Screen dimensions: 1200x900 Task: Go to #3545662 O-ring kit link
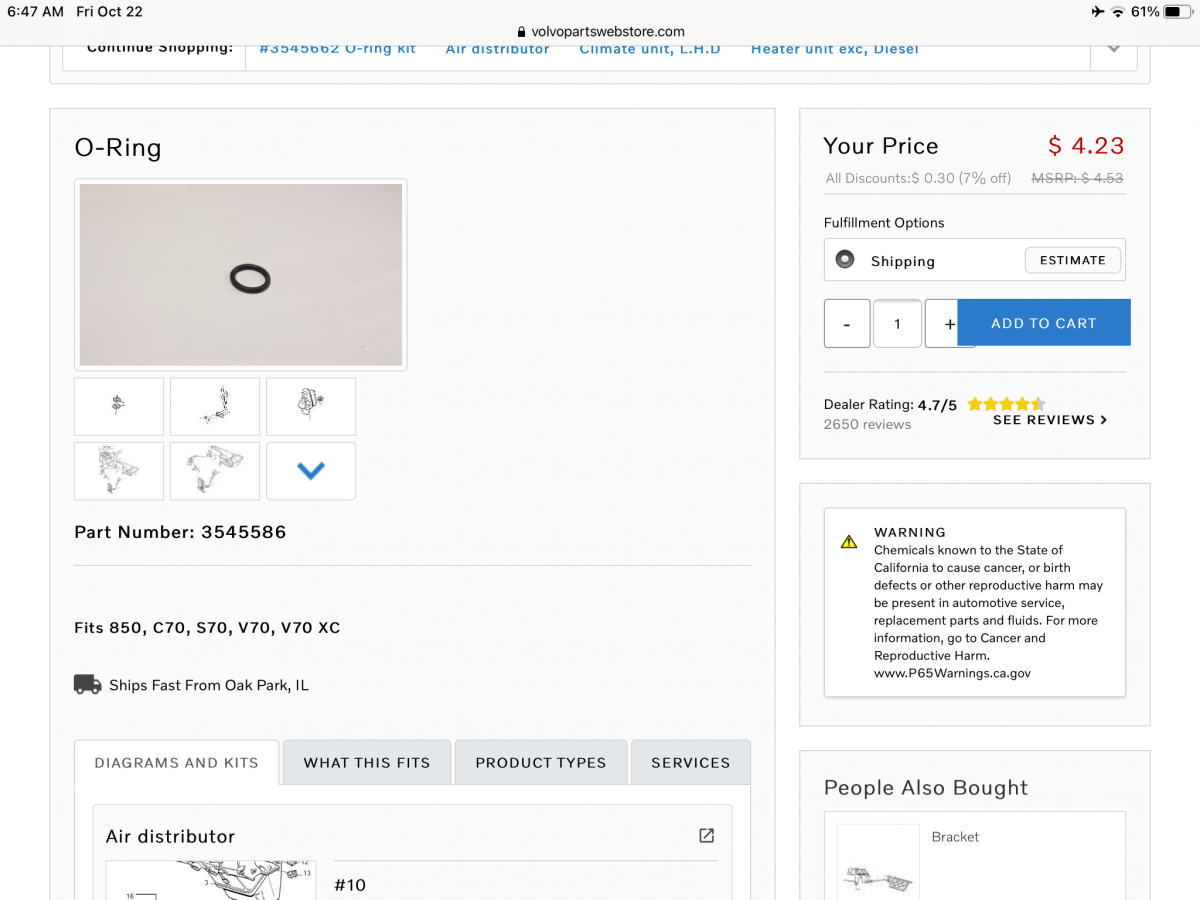pyautogui.click(x=337, y=49)
